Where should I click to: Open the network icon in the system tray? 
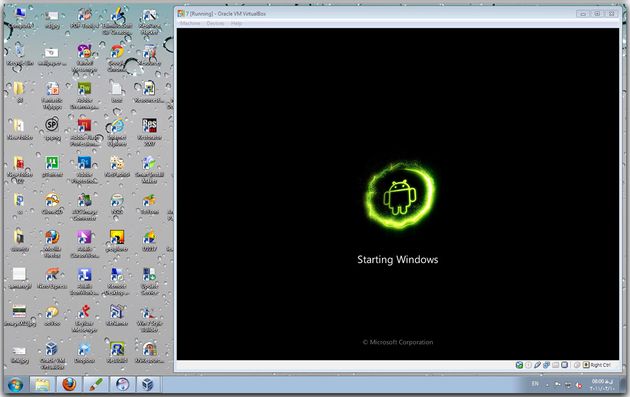coord(568,385)
